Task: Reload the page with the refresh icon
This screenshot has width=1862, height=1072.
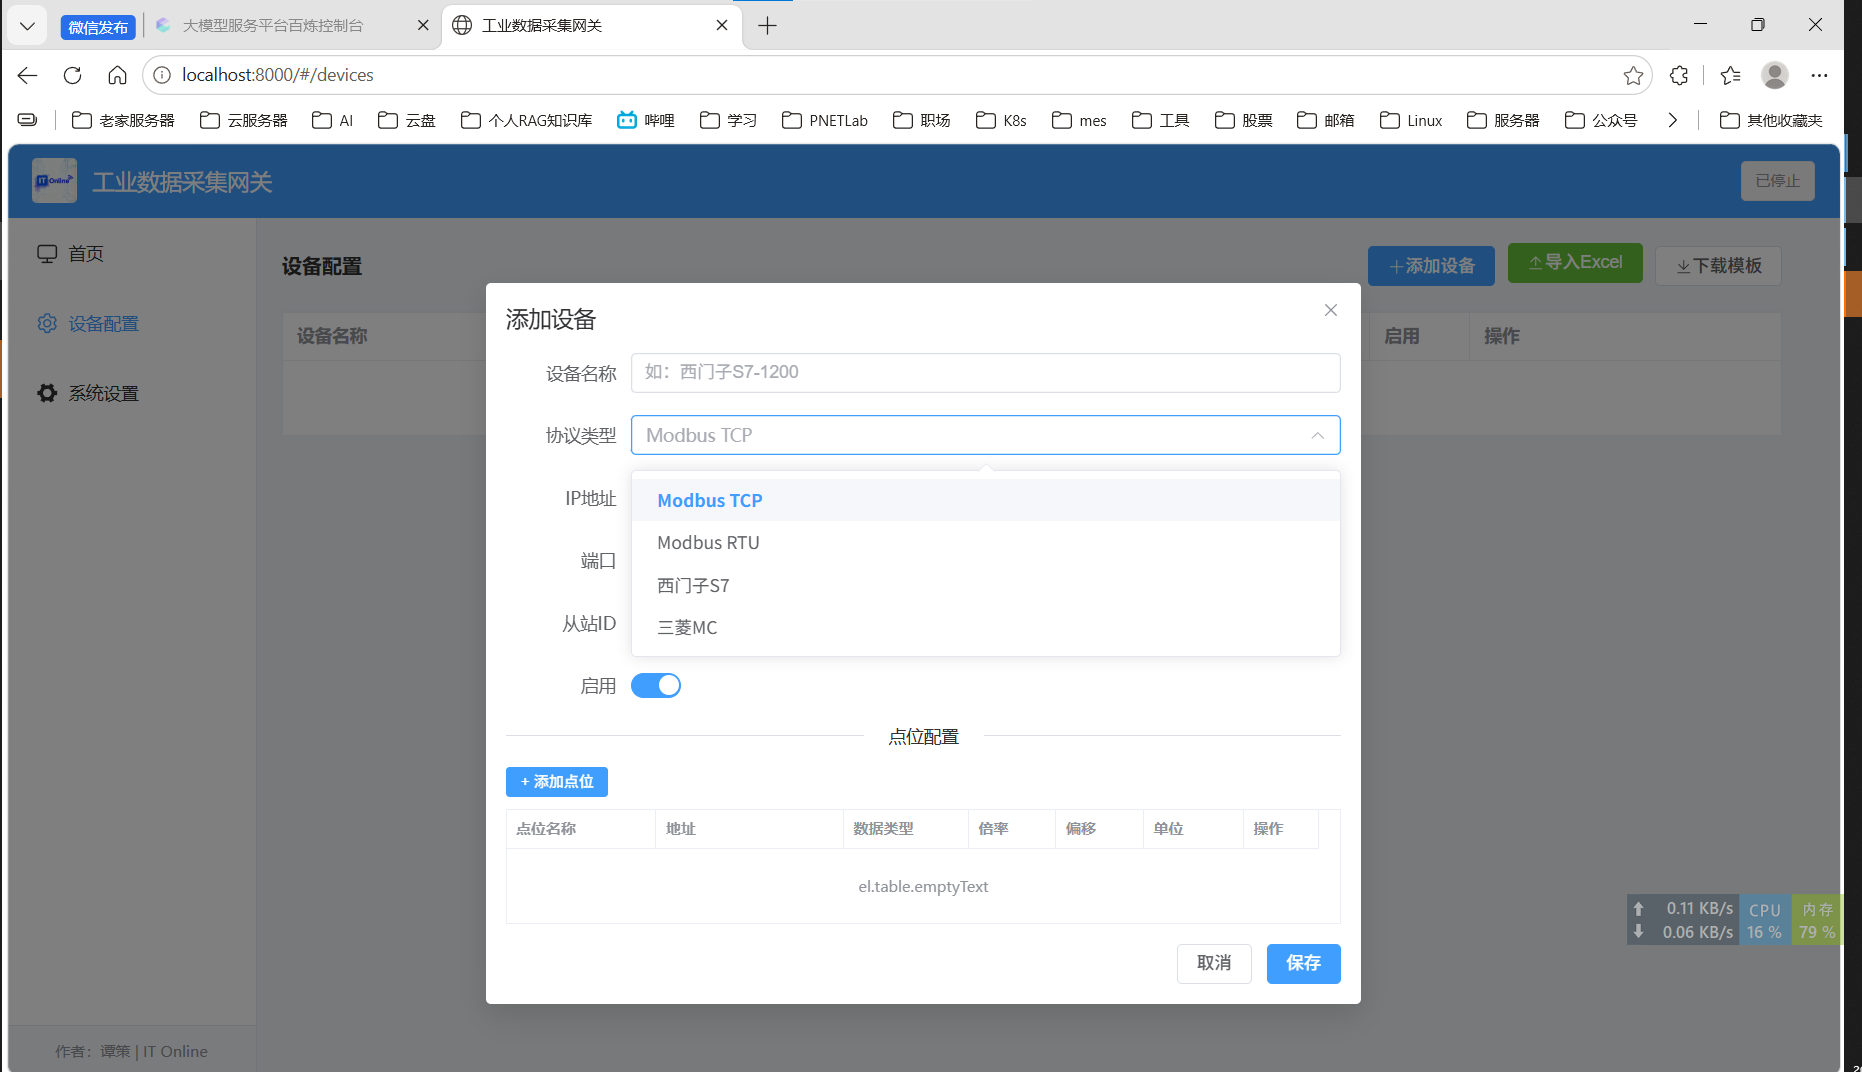Action: click(x=72, y=75)
